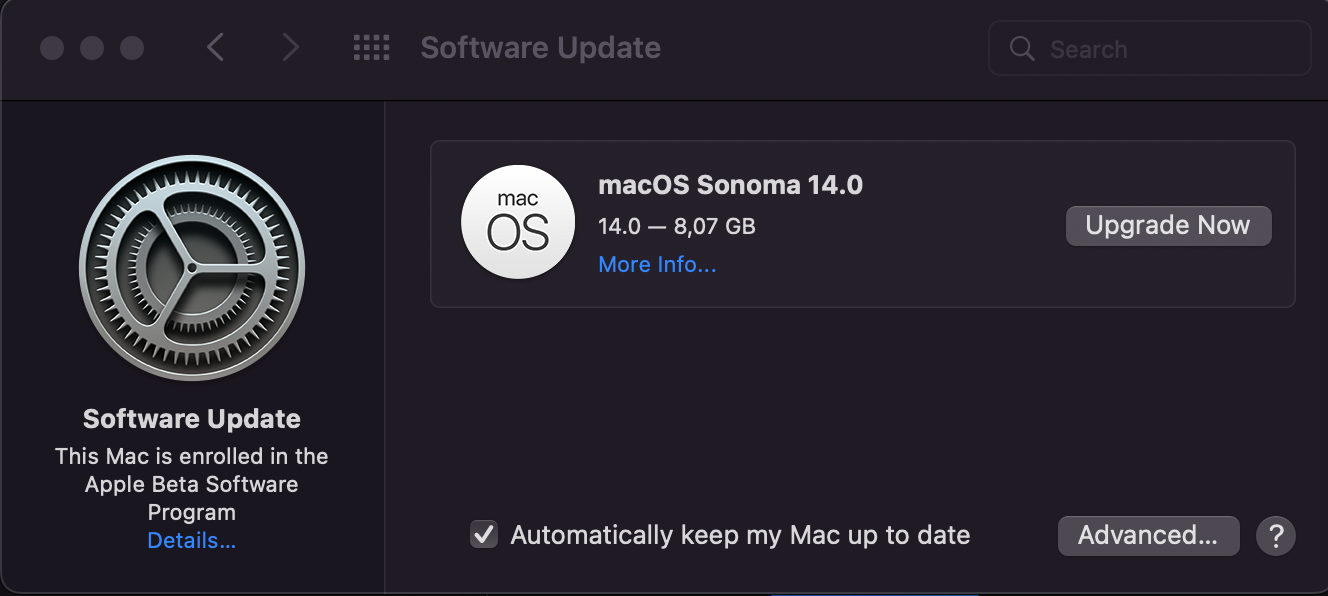The image size is (1328, 596).
Task: Open help with the question mark button
Action: pos(1276,535)
